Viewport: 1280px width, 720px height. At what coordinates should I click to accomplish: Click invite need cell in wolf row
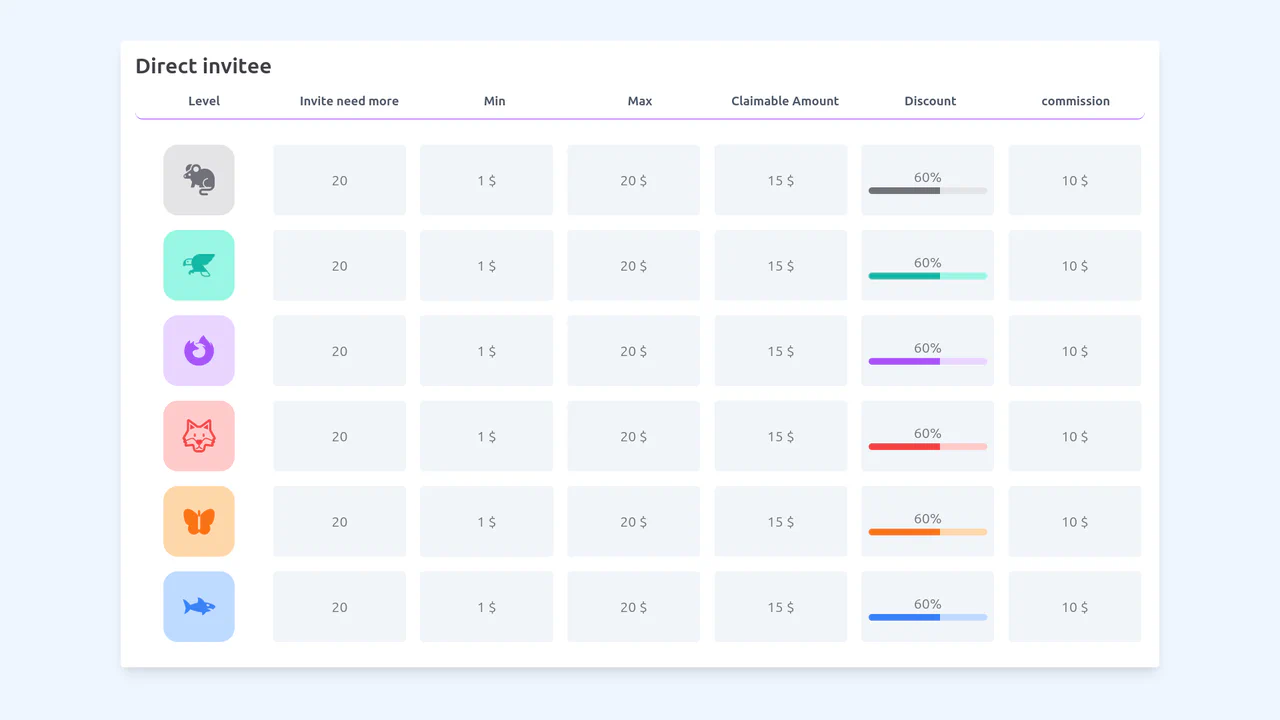click(340, 436)
